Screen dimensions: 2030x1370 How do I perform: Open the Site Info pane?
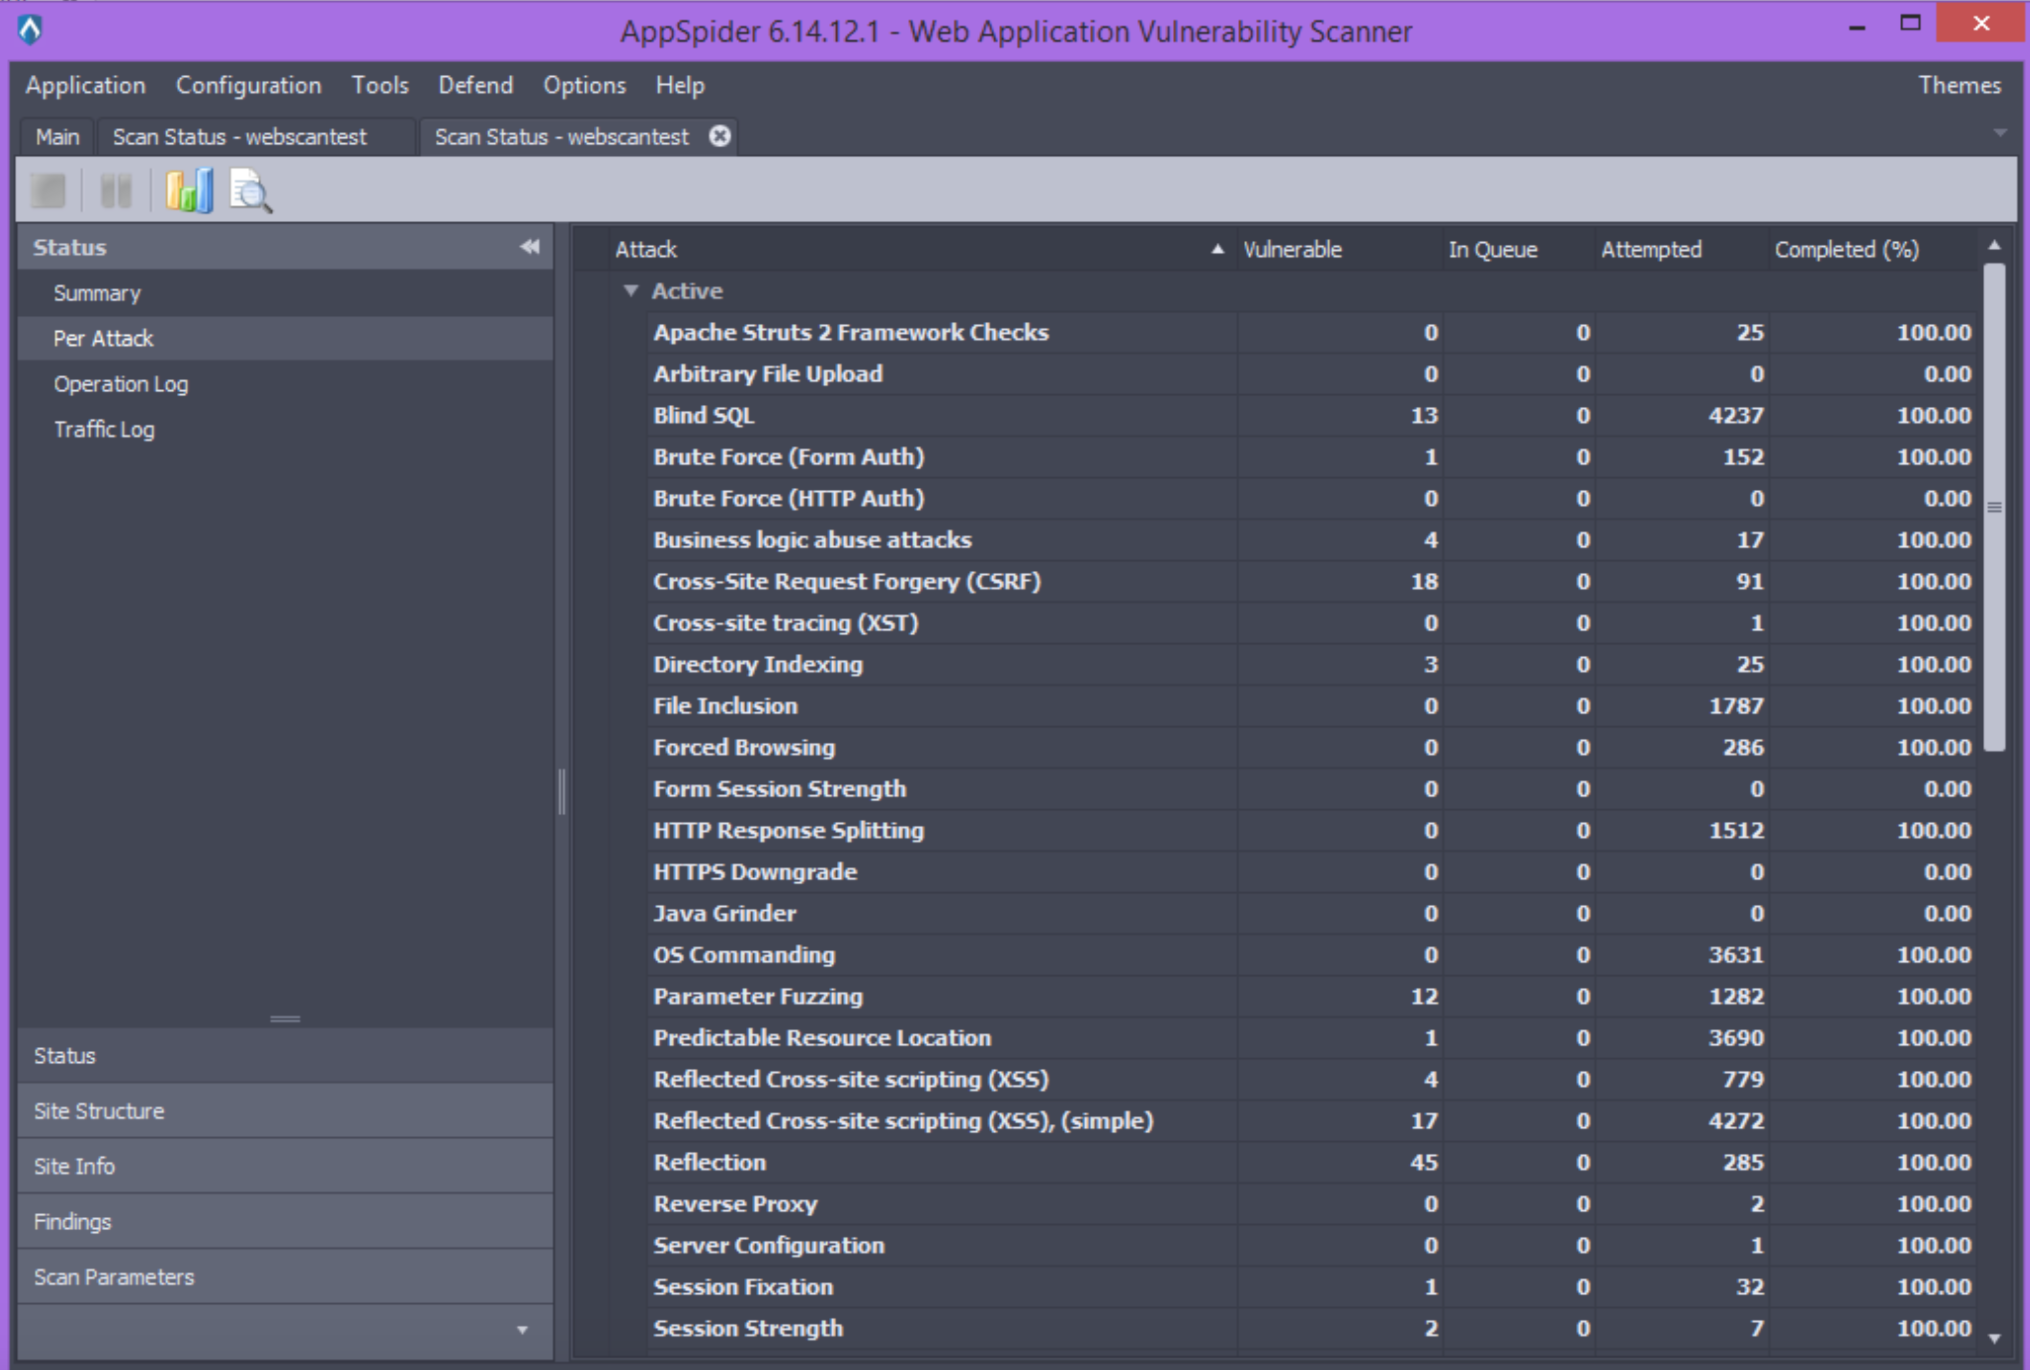tap(286, 1166)
